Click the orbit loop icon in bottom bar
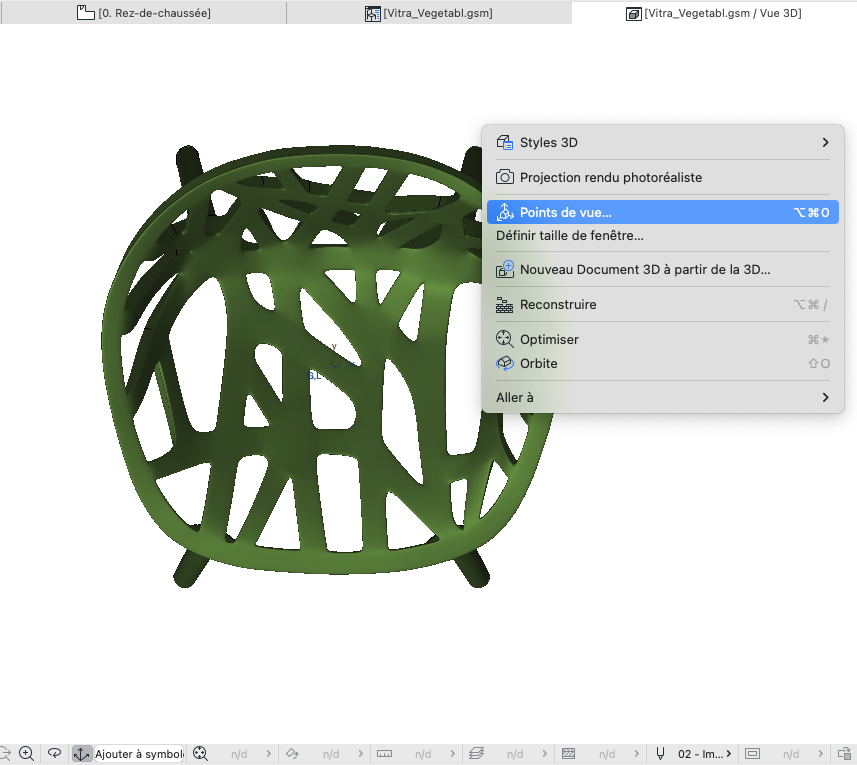This screenshot has height=765, width=857. [54, 754]
